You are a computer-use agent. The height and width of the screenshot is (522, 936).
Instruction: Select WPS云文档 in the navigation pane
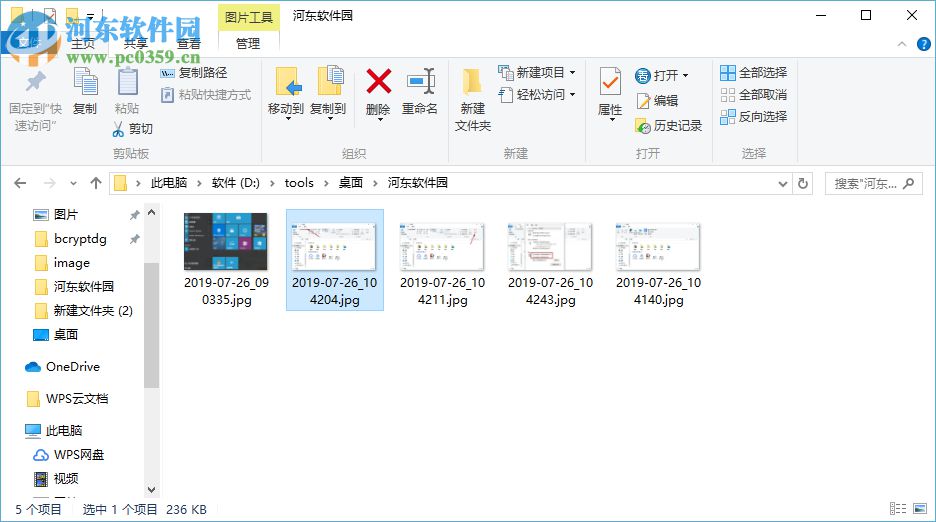tap(77, 398)
